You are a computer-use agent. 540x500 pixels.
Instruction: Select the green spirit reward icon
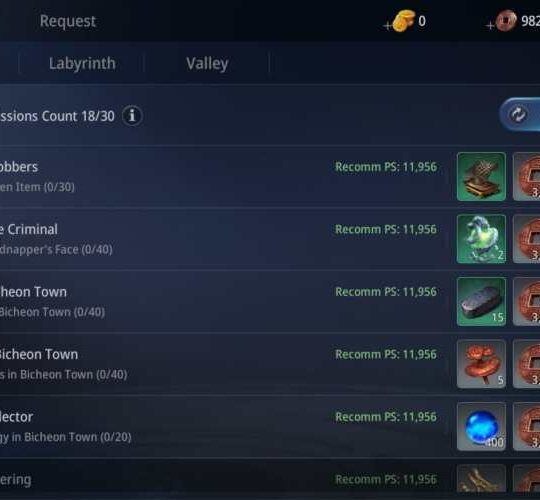click(481, 239)
